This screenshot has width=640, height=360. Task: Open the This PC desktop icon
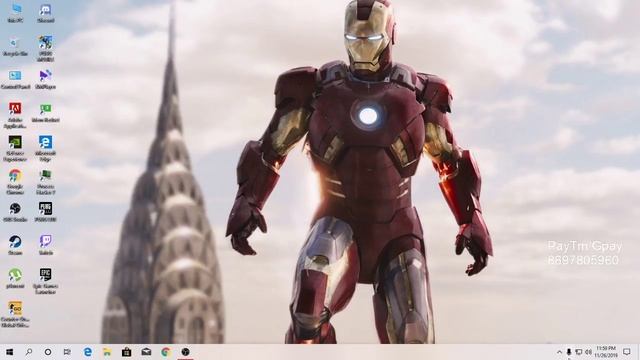tap(16, 13)
